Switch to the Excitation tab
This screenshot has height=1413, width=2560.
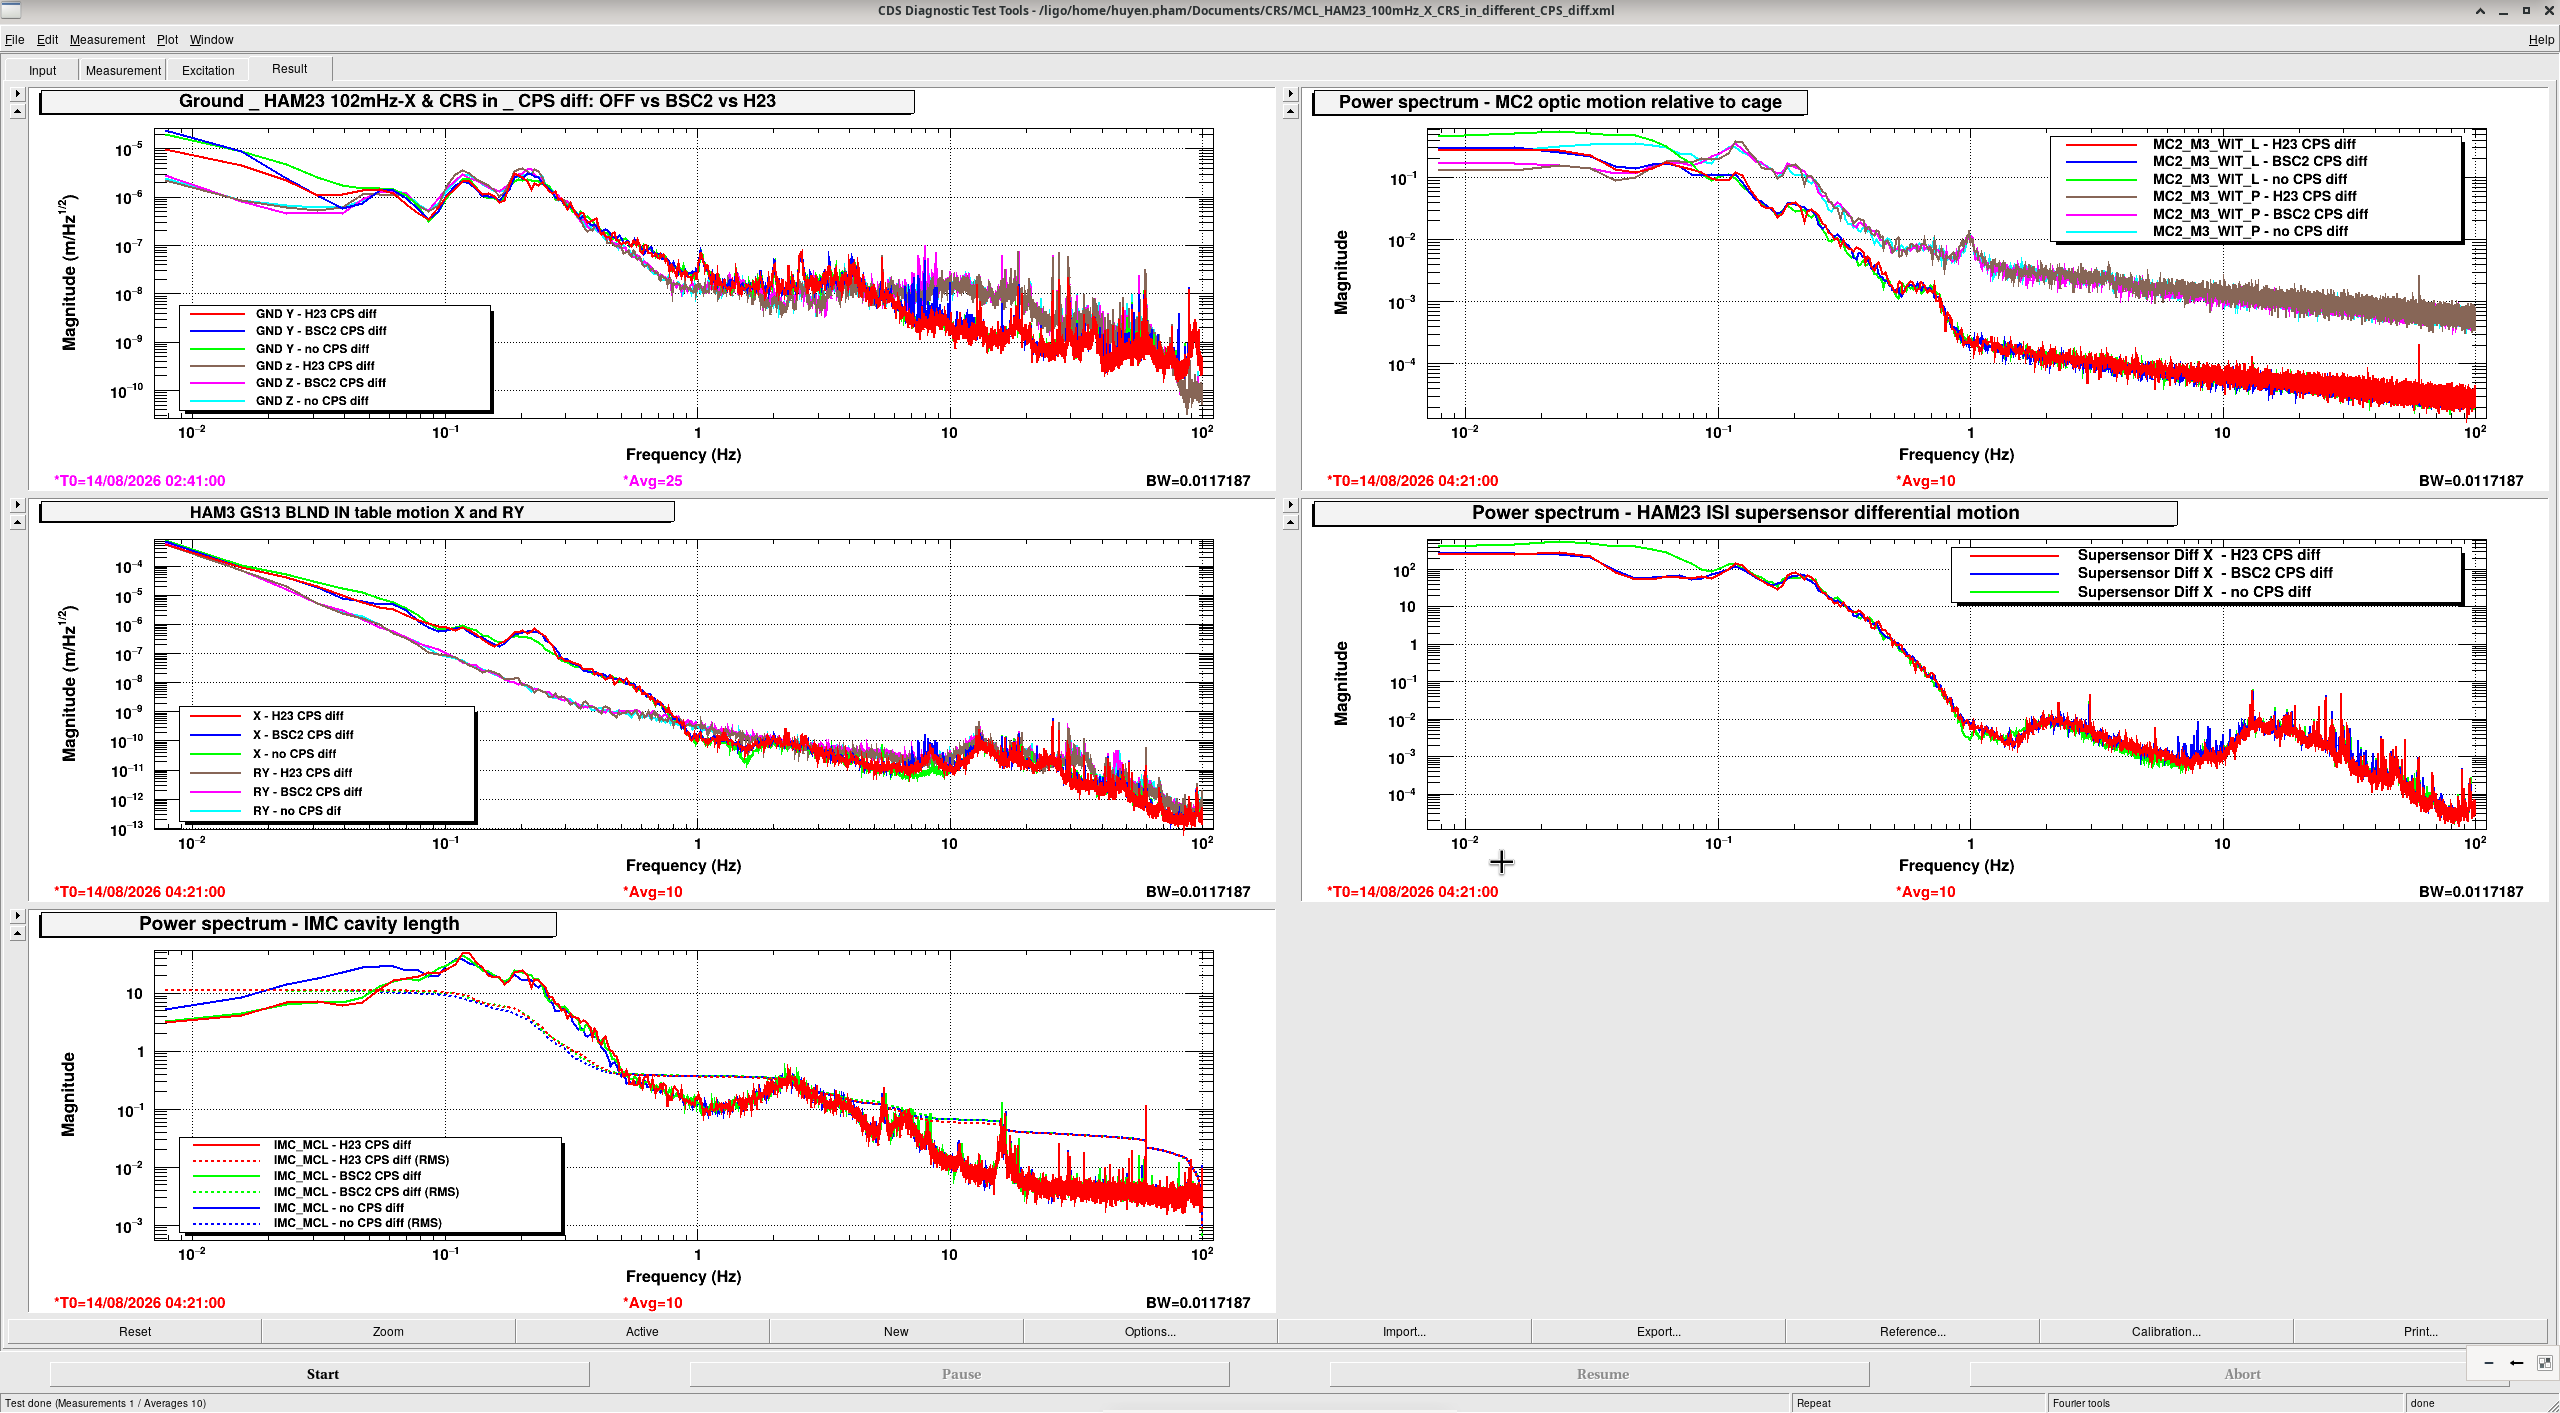[x=208, y=70]
